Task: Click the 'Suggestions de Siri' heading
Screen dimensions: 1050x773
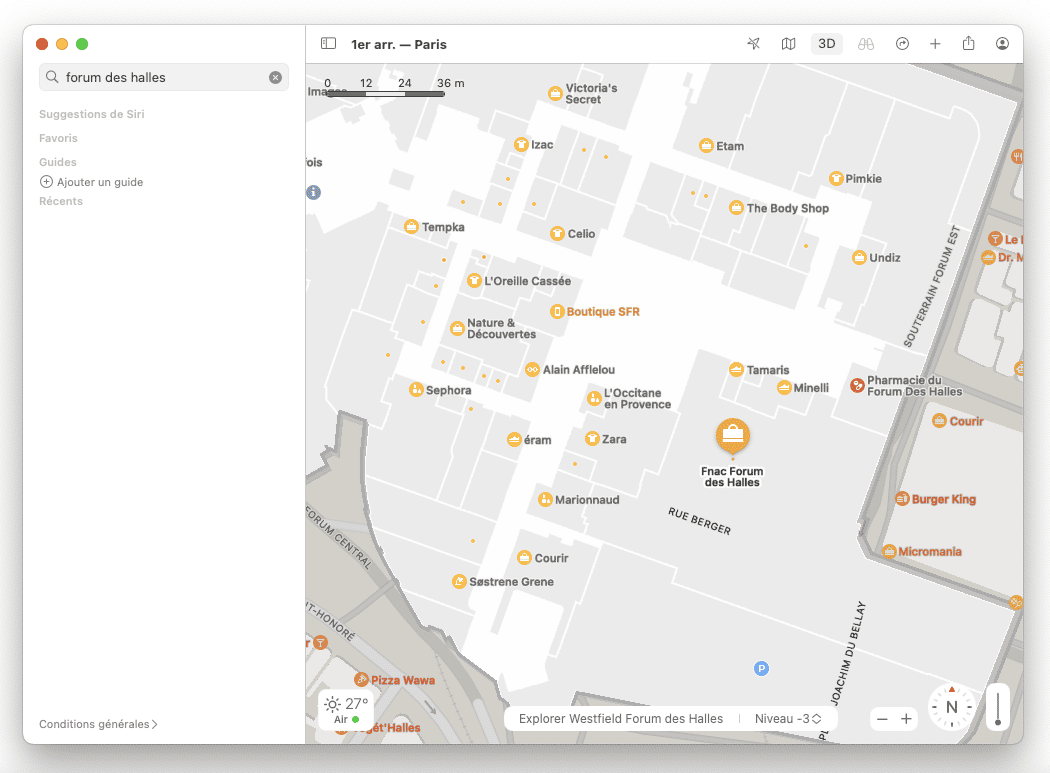Action: [92, 114]
